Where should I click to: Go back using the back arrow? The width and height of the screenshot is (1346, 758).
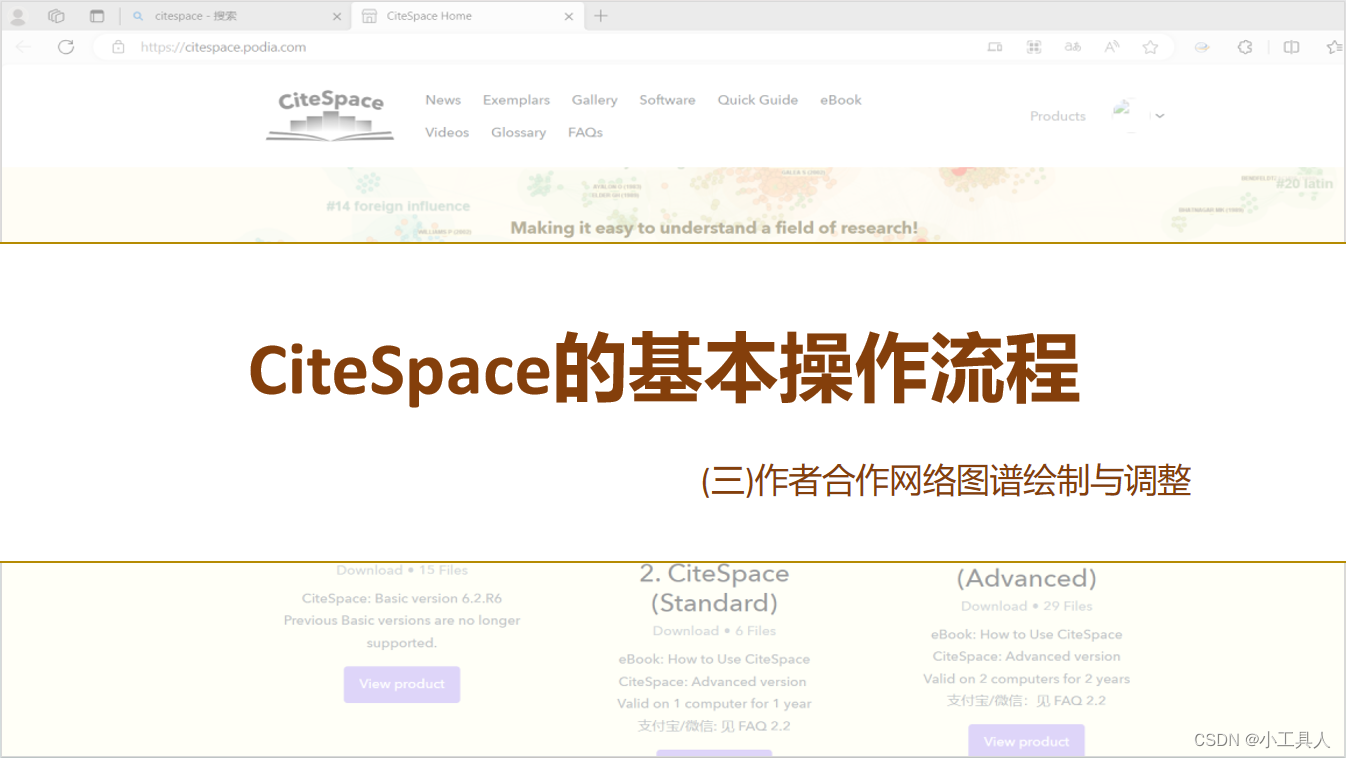coord(23,46)
